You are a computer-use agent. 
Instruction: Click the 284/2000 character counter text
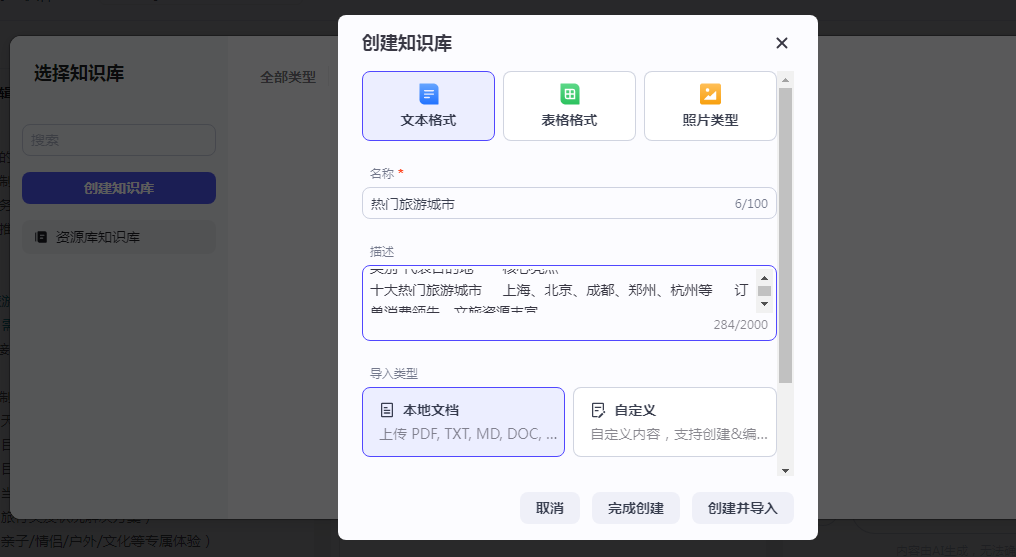coord(741,324)
